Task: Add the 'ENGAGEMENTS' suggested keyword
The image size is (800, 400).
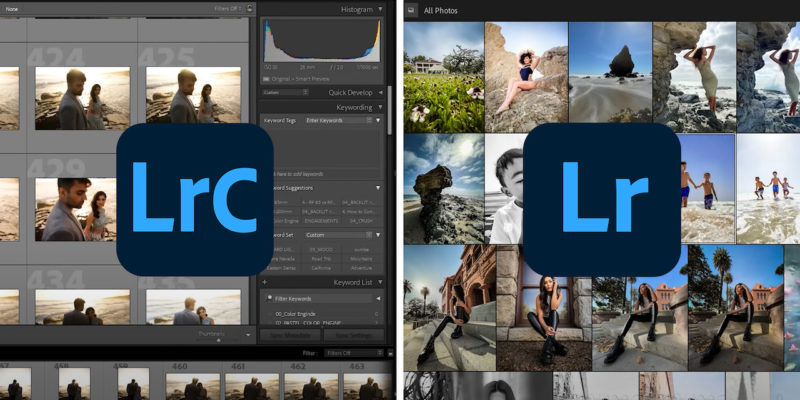Action: pyautogui.click(x=321, y=221)
